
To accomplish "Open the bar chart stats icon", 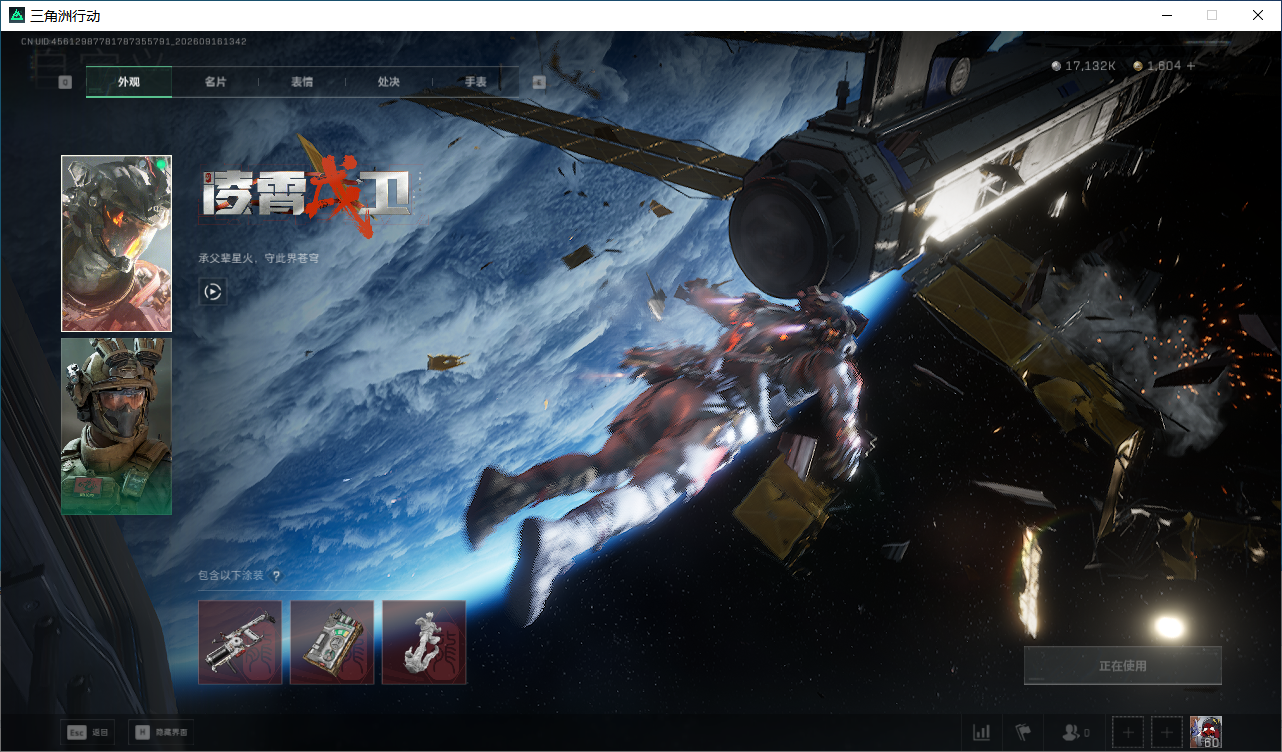I will click(x=982, y=733).
